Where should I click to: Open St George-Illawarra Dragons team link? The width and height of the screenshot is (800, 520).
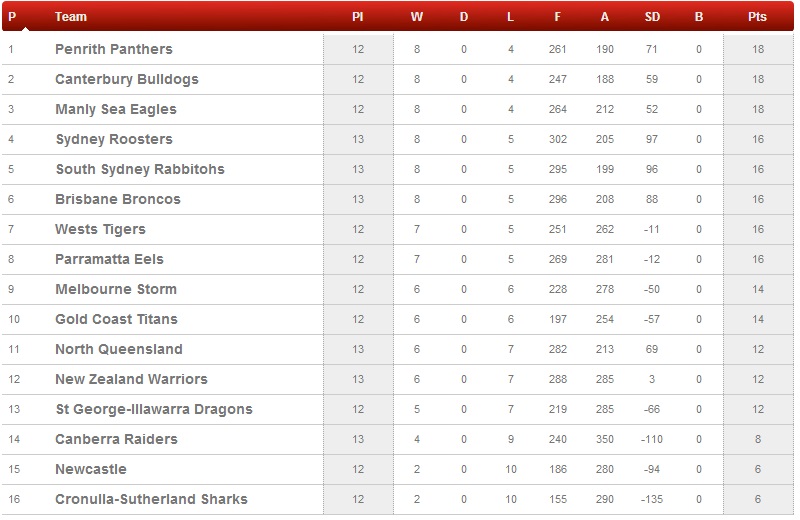pyautogui.click(x=154, y=409)
